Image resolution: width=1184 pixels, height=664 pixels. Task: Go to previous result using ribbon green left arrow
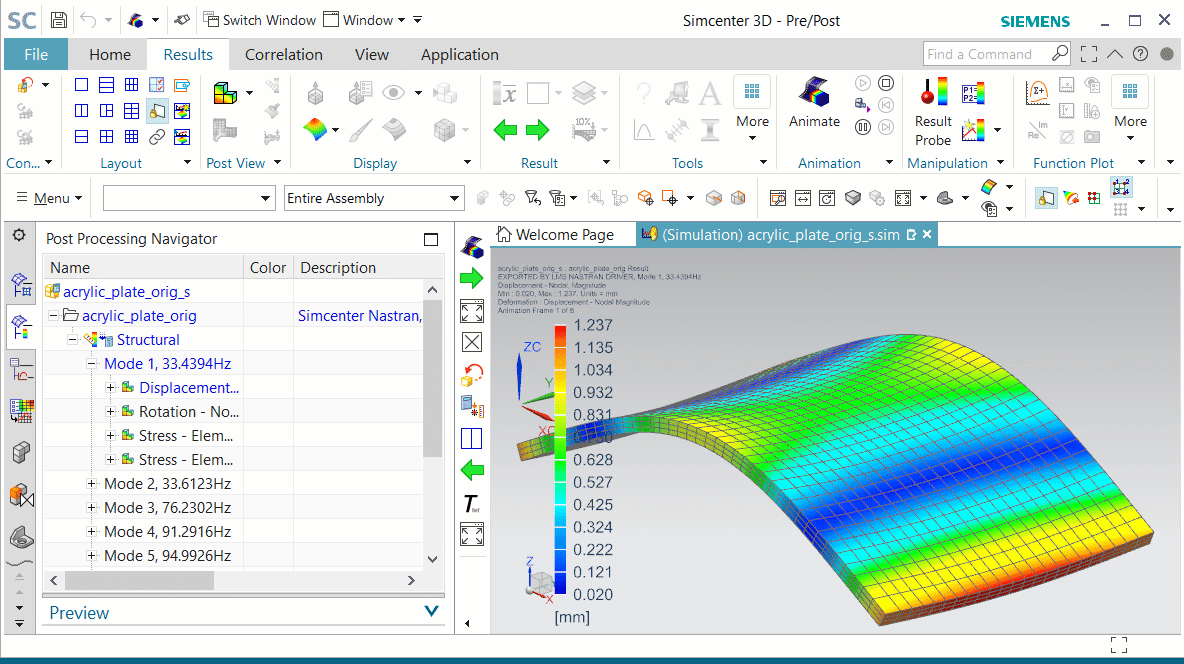507,129
